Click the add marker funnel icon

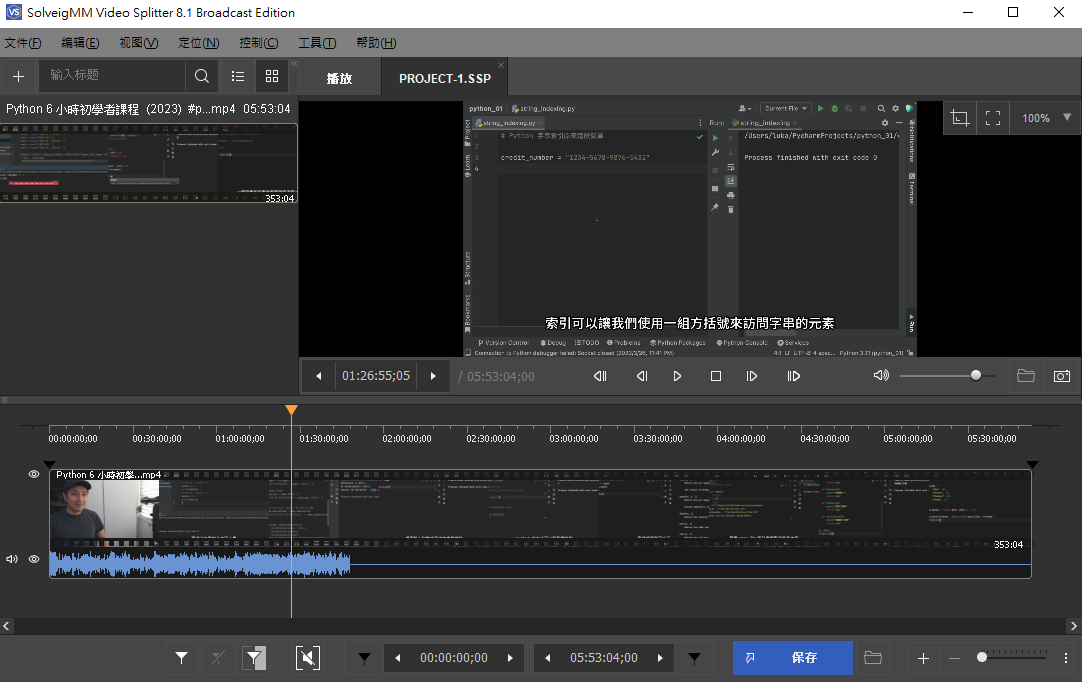[x=181, y=657]
